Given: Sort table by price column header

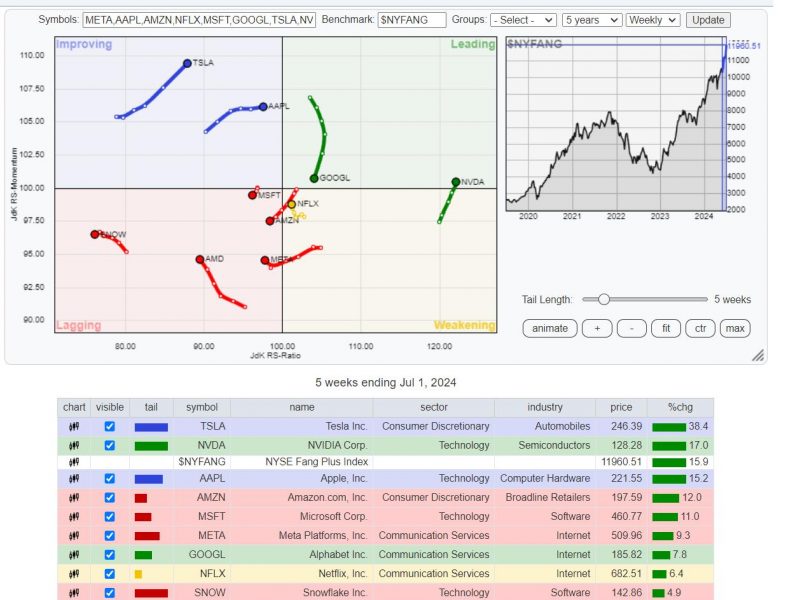Looking at the screenshot, I should coord(621,407).
